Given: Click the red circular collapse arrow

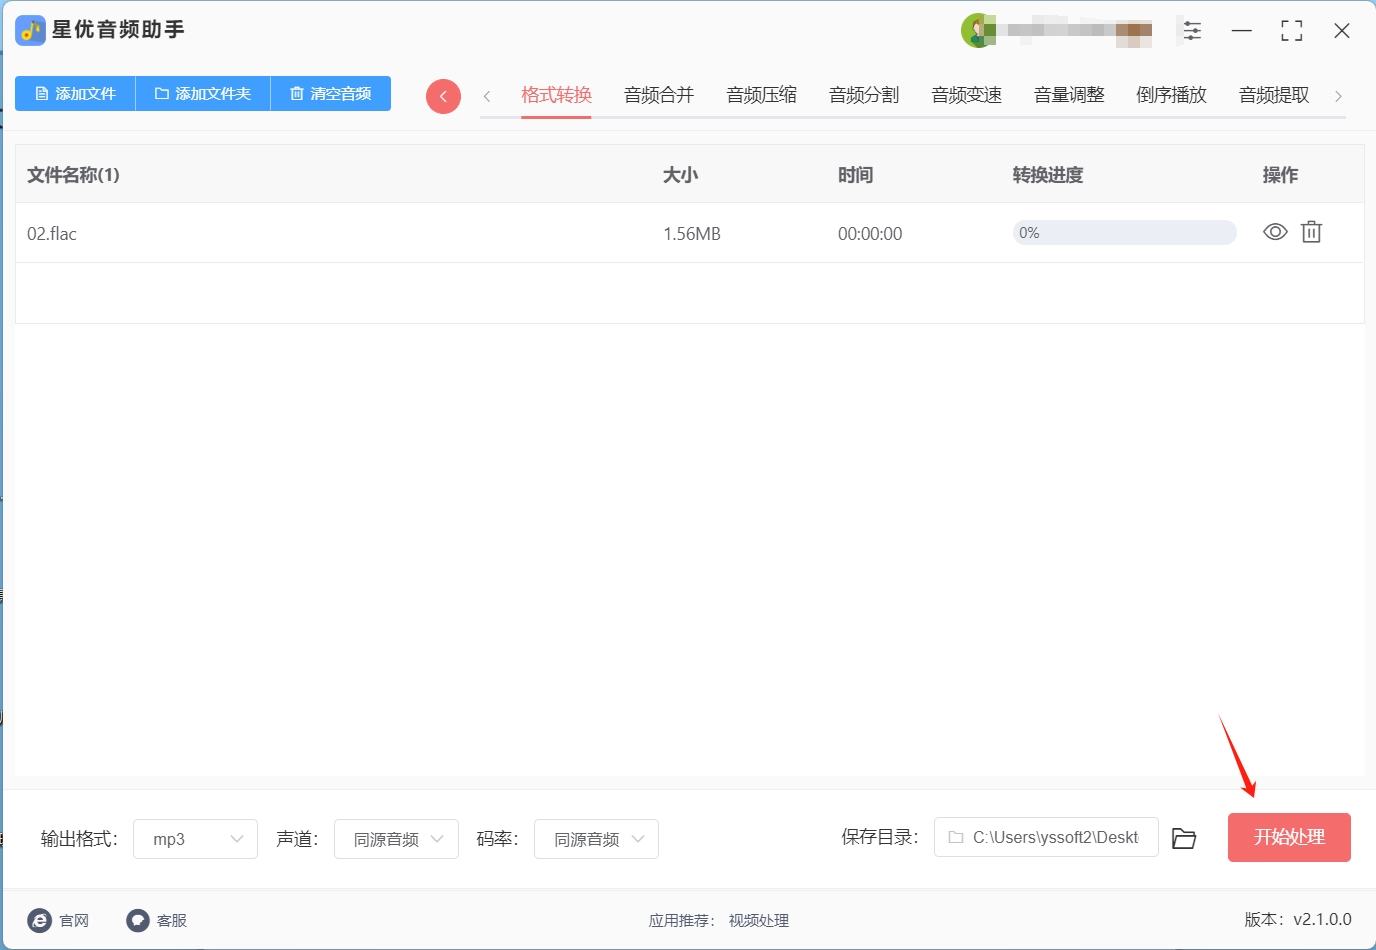Looking at the screenshot, I should 443,96.
